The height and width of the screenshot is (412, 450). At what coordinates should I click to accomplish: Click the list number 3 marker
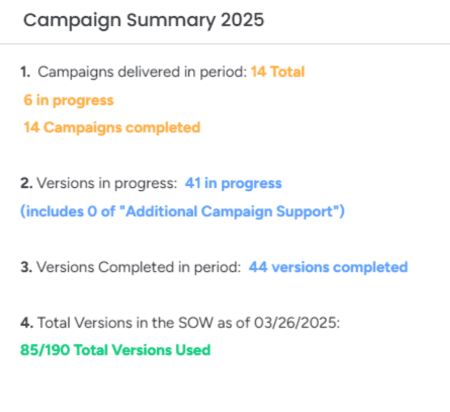click(x=26, y=267)
